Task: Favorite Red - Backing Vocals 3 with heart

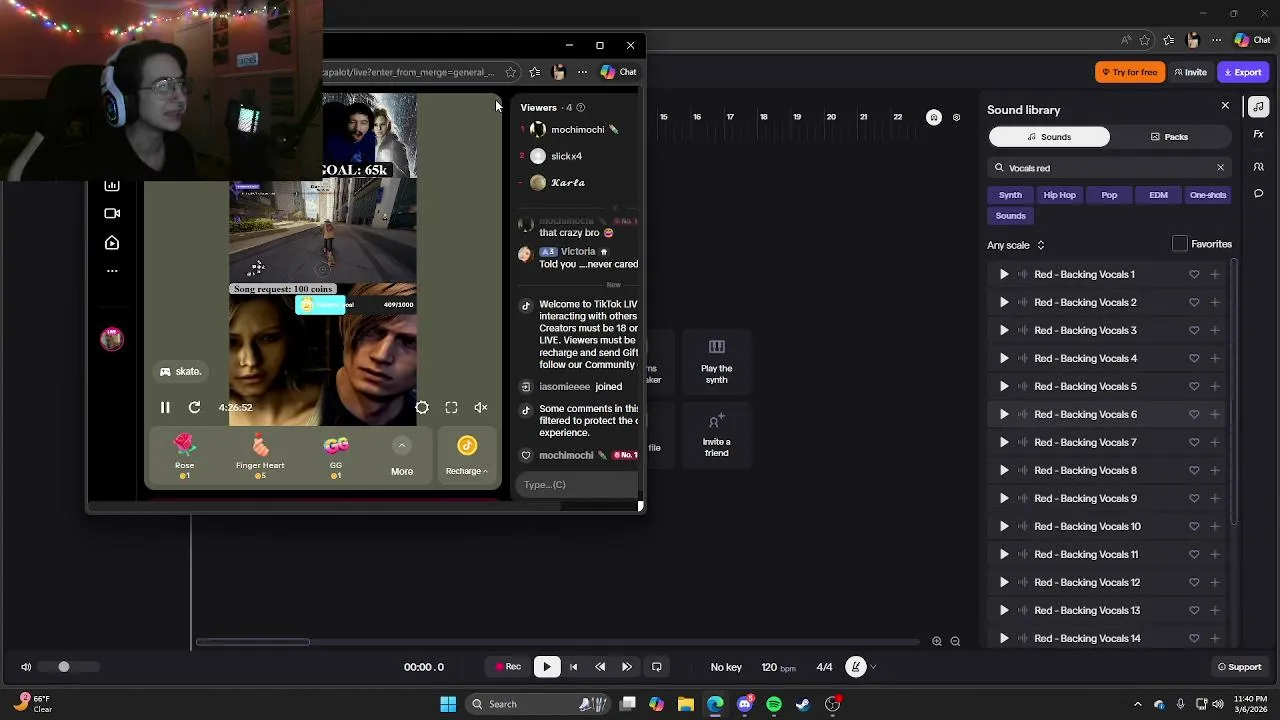Action: (x=1194, y=330)
